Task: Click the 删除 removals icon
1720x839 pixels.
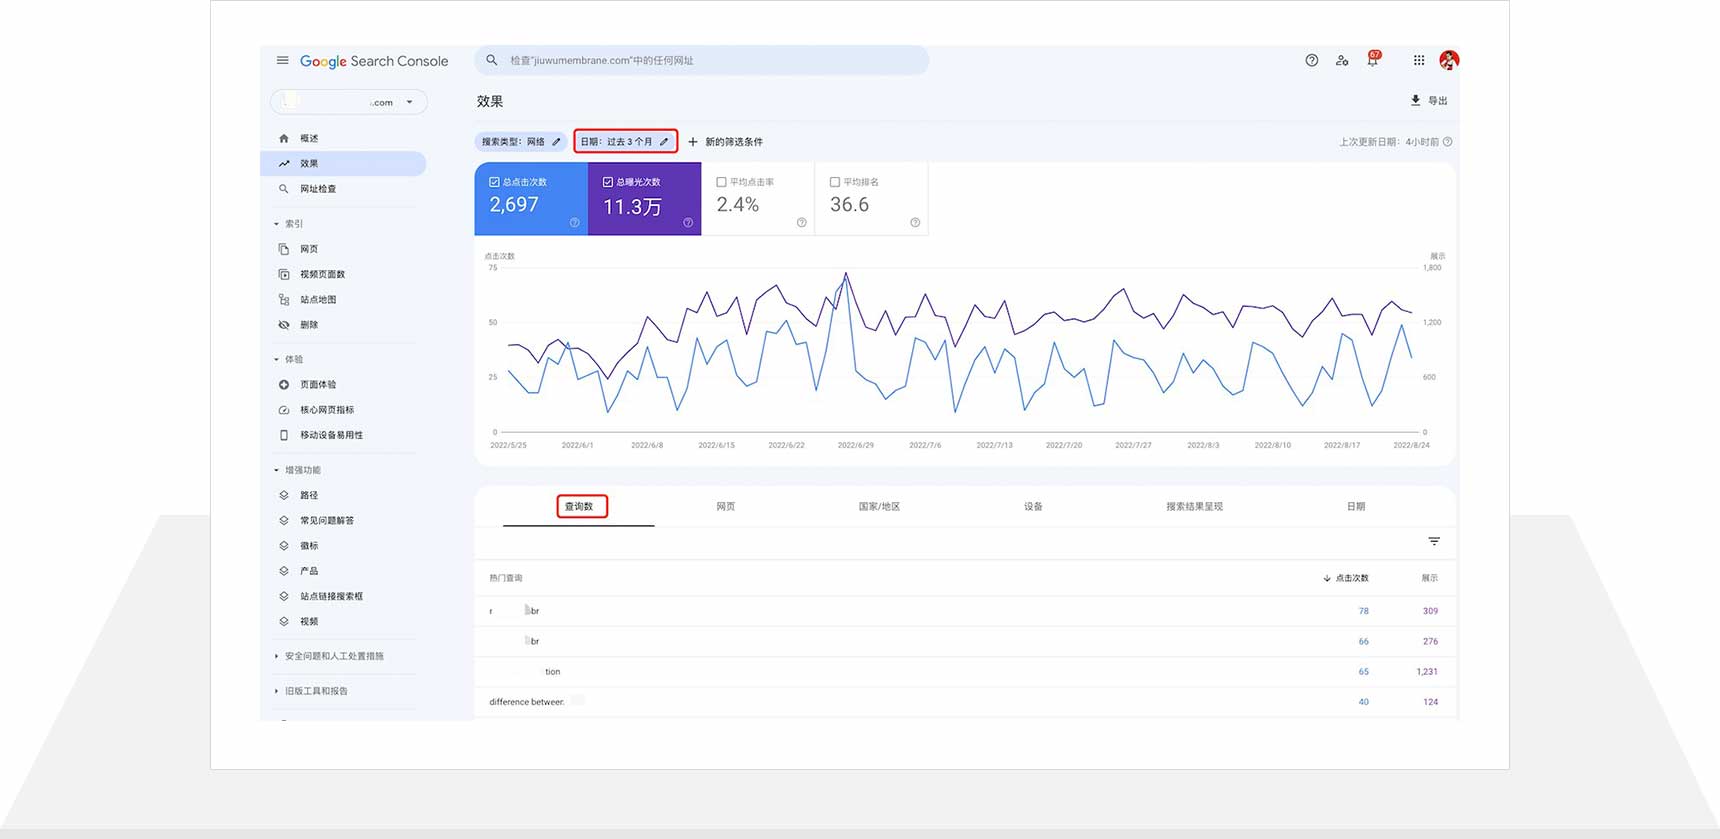Action: coord(284,325)
